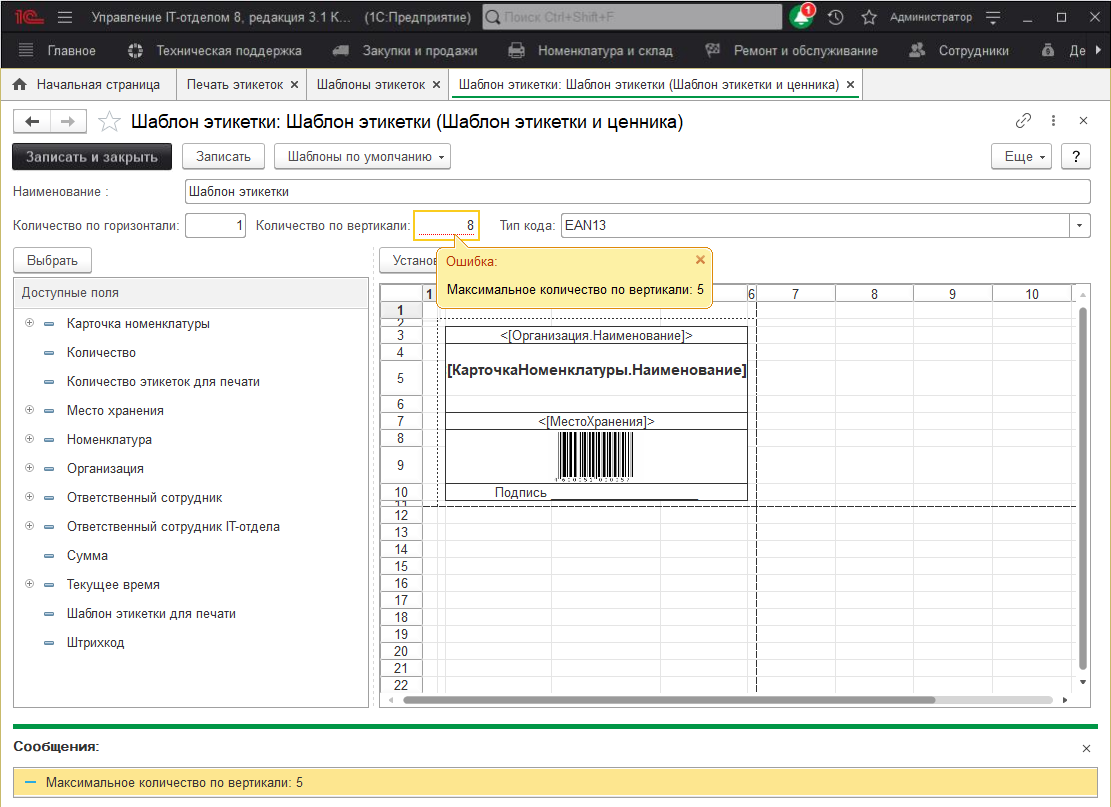Close the error popup tooltip
Screen dimensions: 1111x807
tap(700, 259)
